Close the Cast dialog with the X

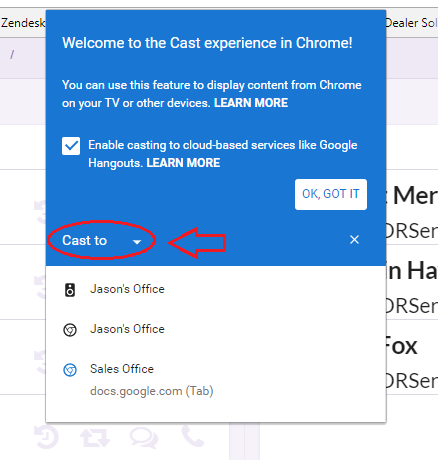[354, 240]
